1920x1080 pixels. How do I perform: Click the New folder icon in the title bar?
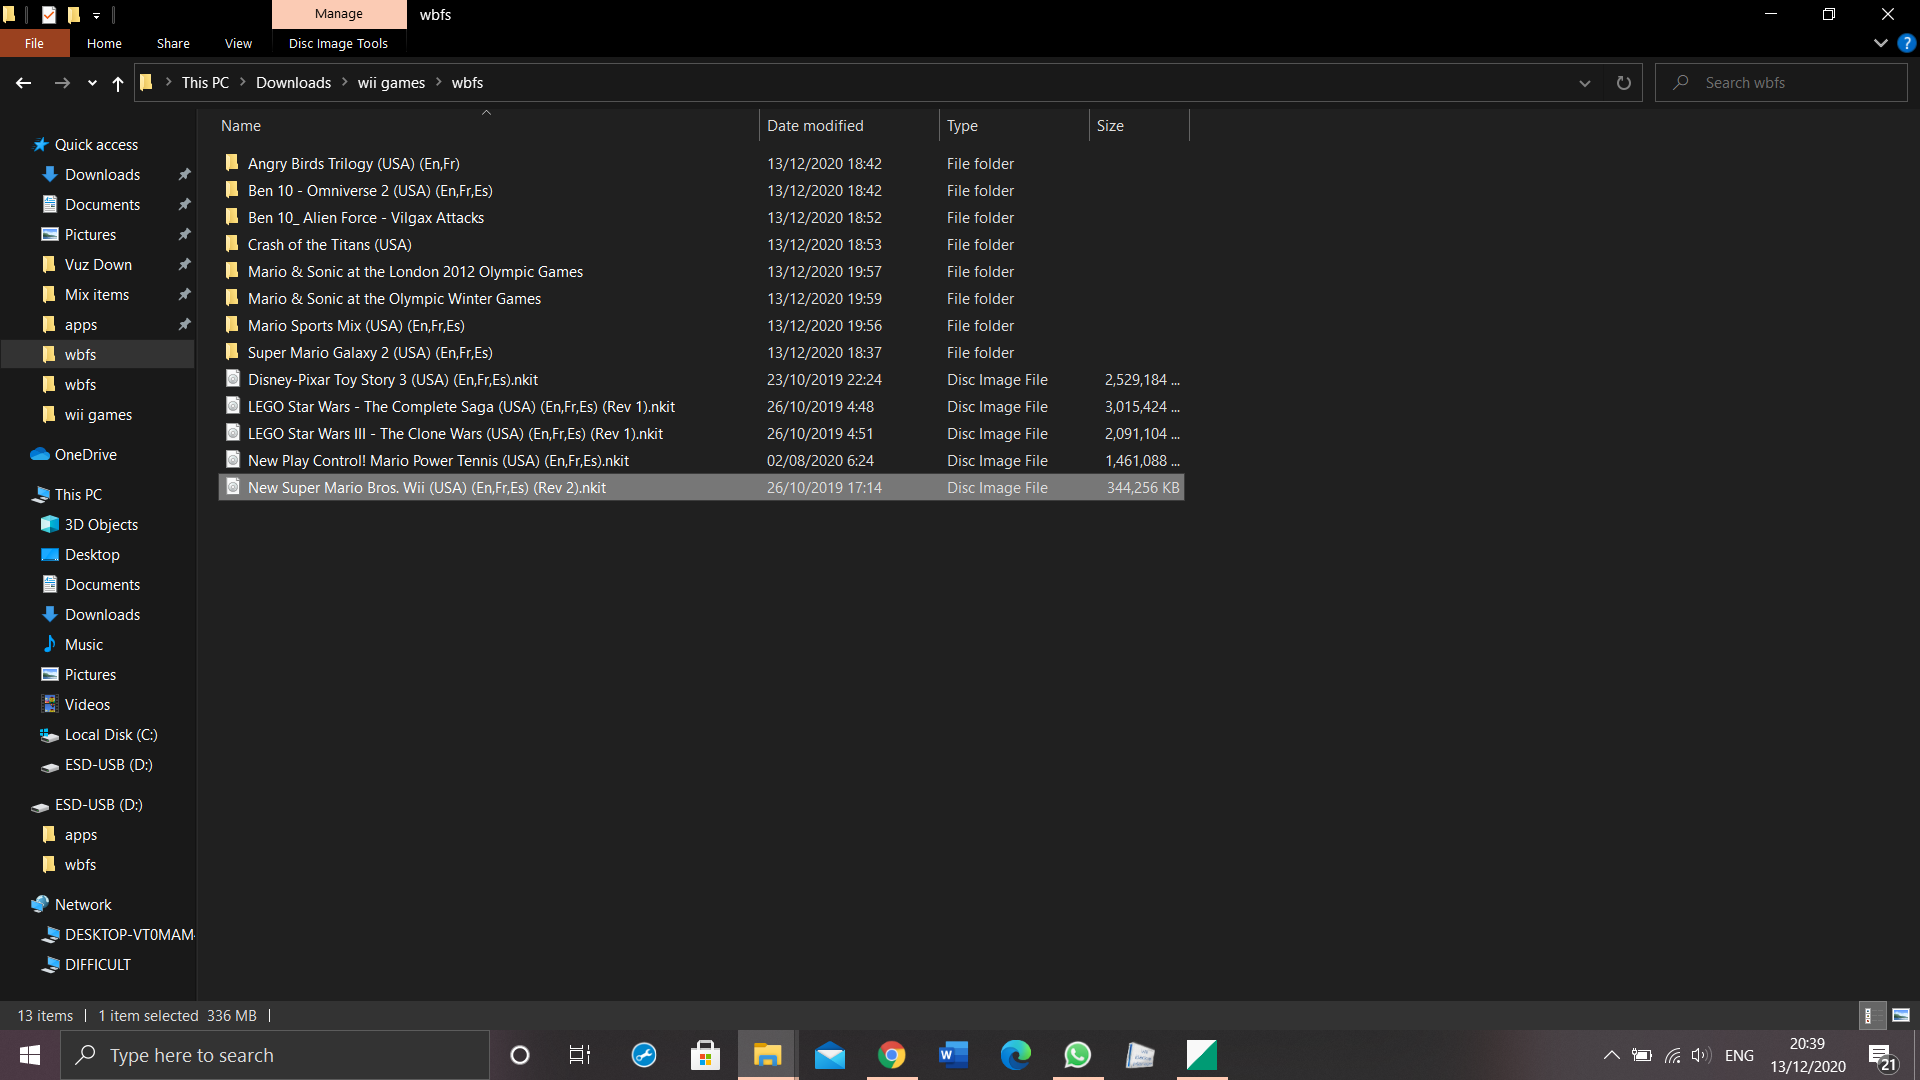73,14
